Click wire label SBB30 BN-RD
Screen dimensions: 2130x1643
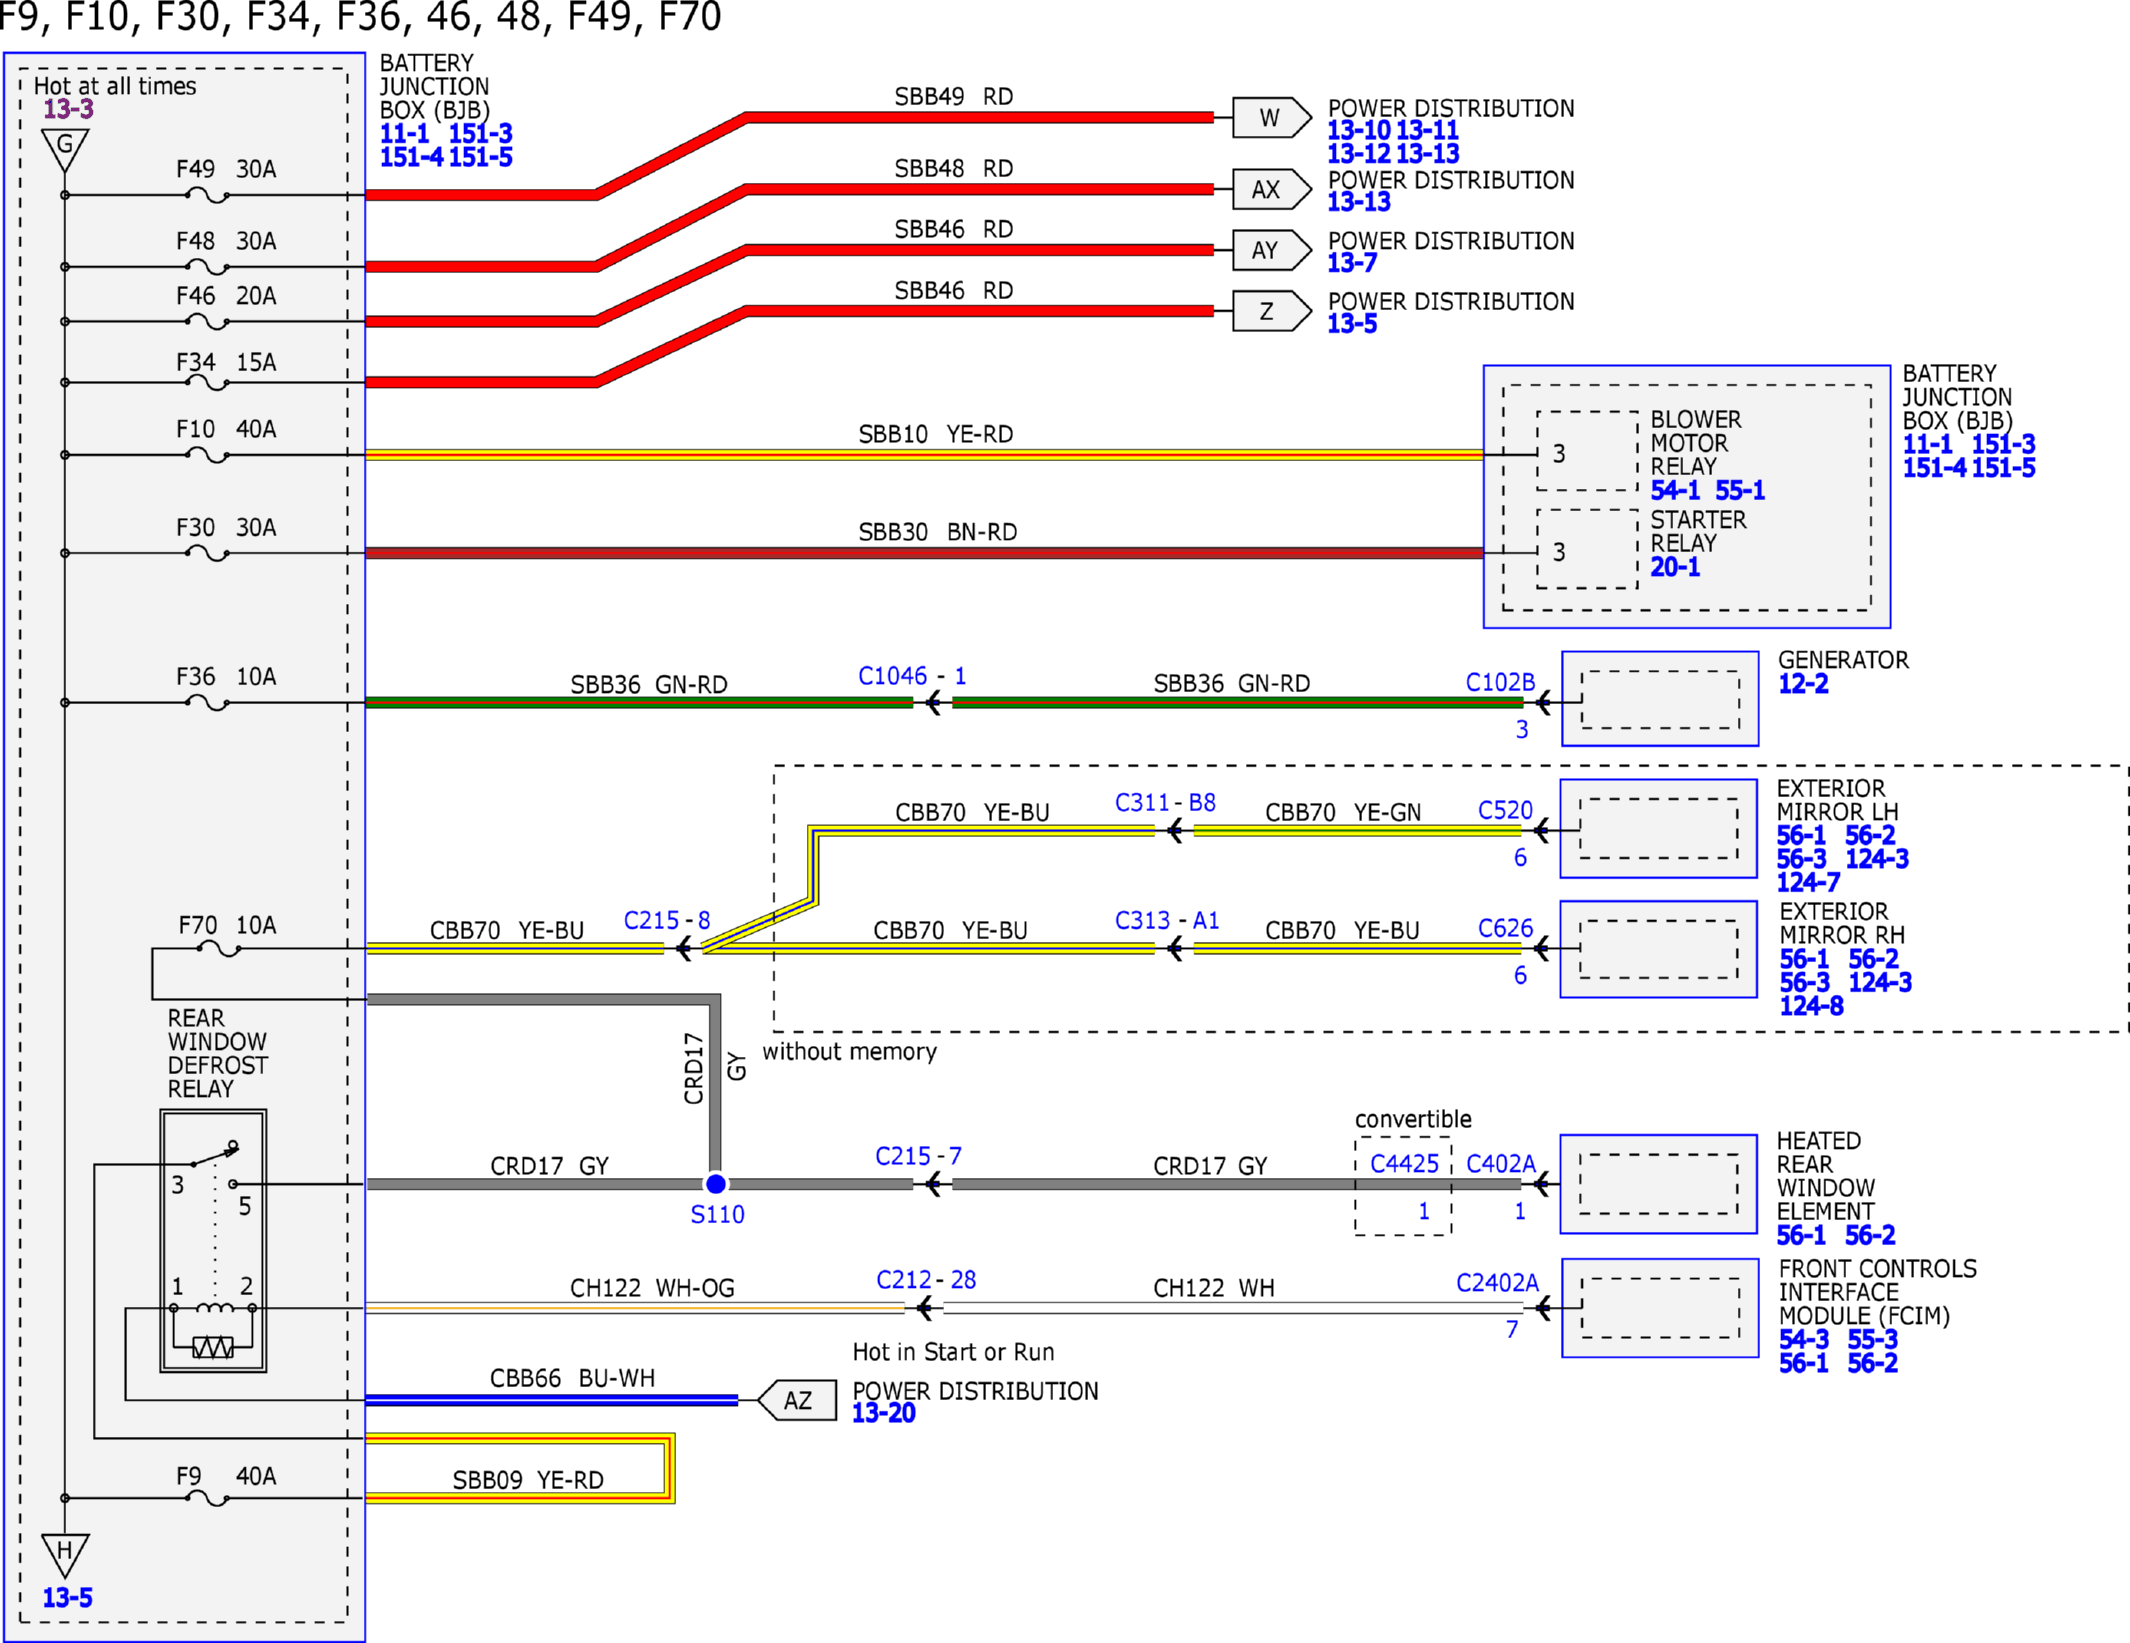(938, 532)
